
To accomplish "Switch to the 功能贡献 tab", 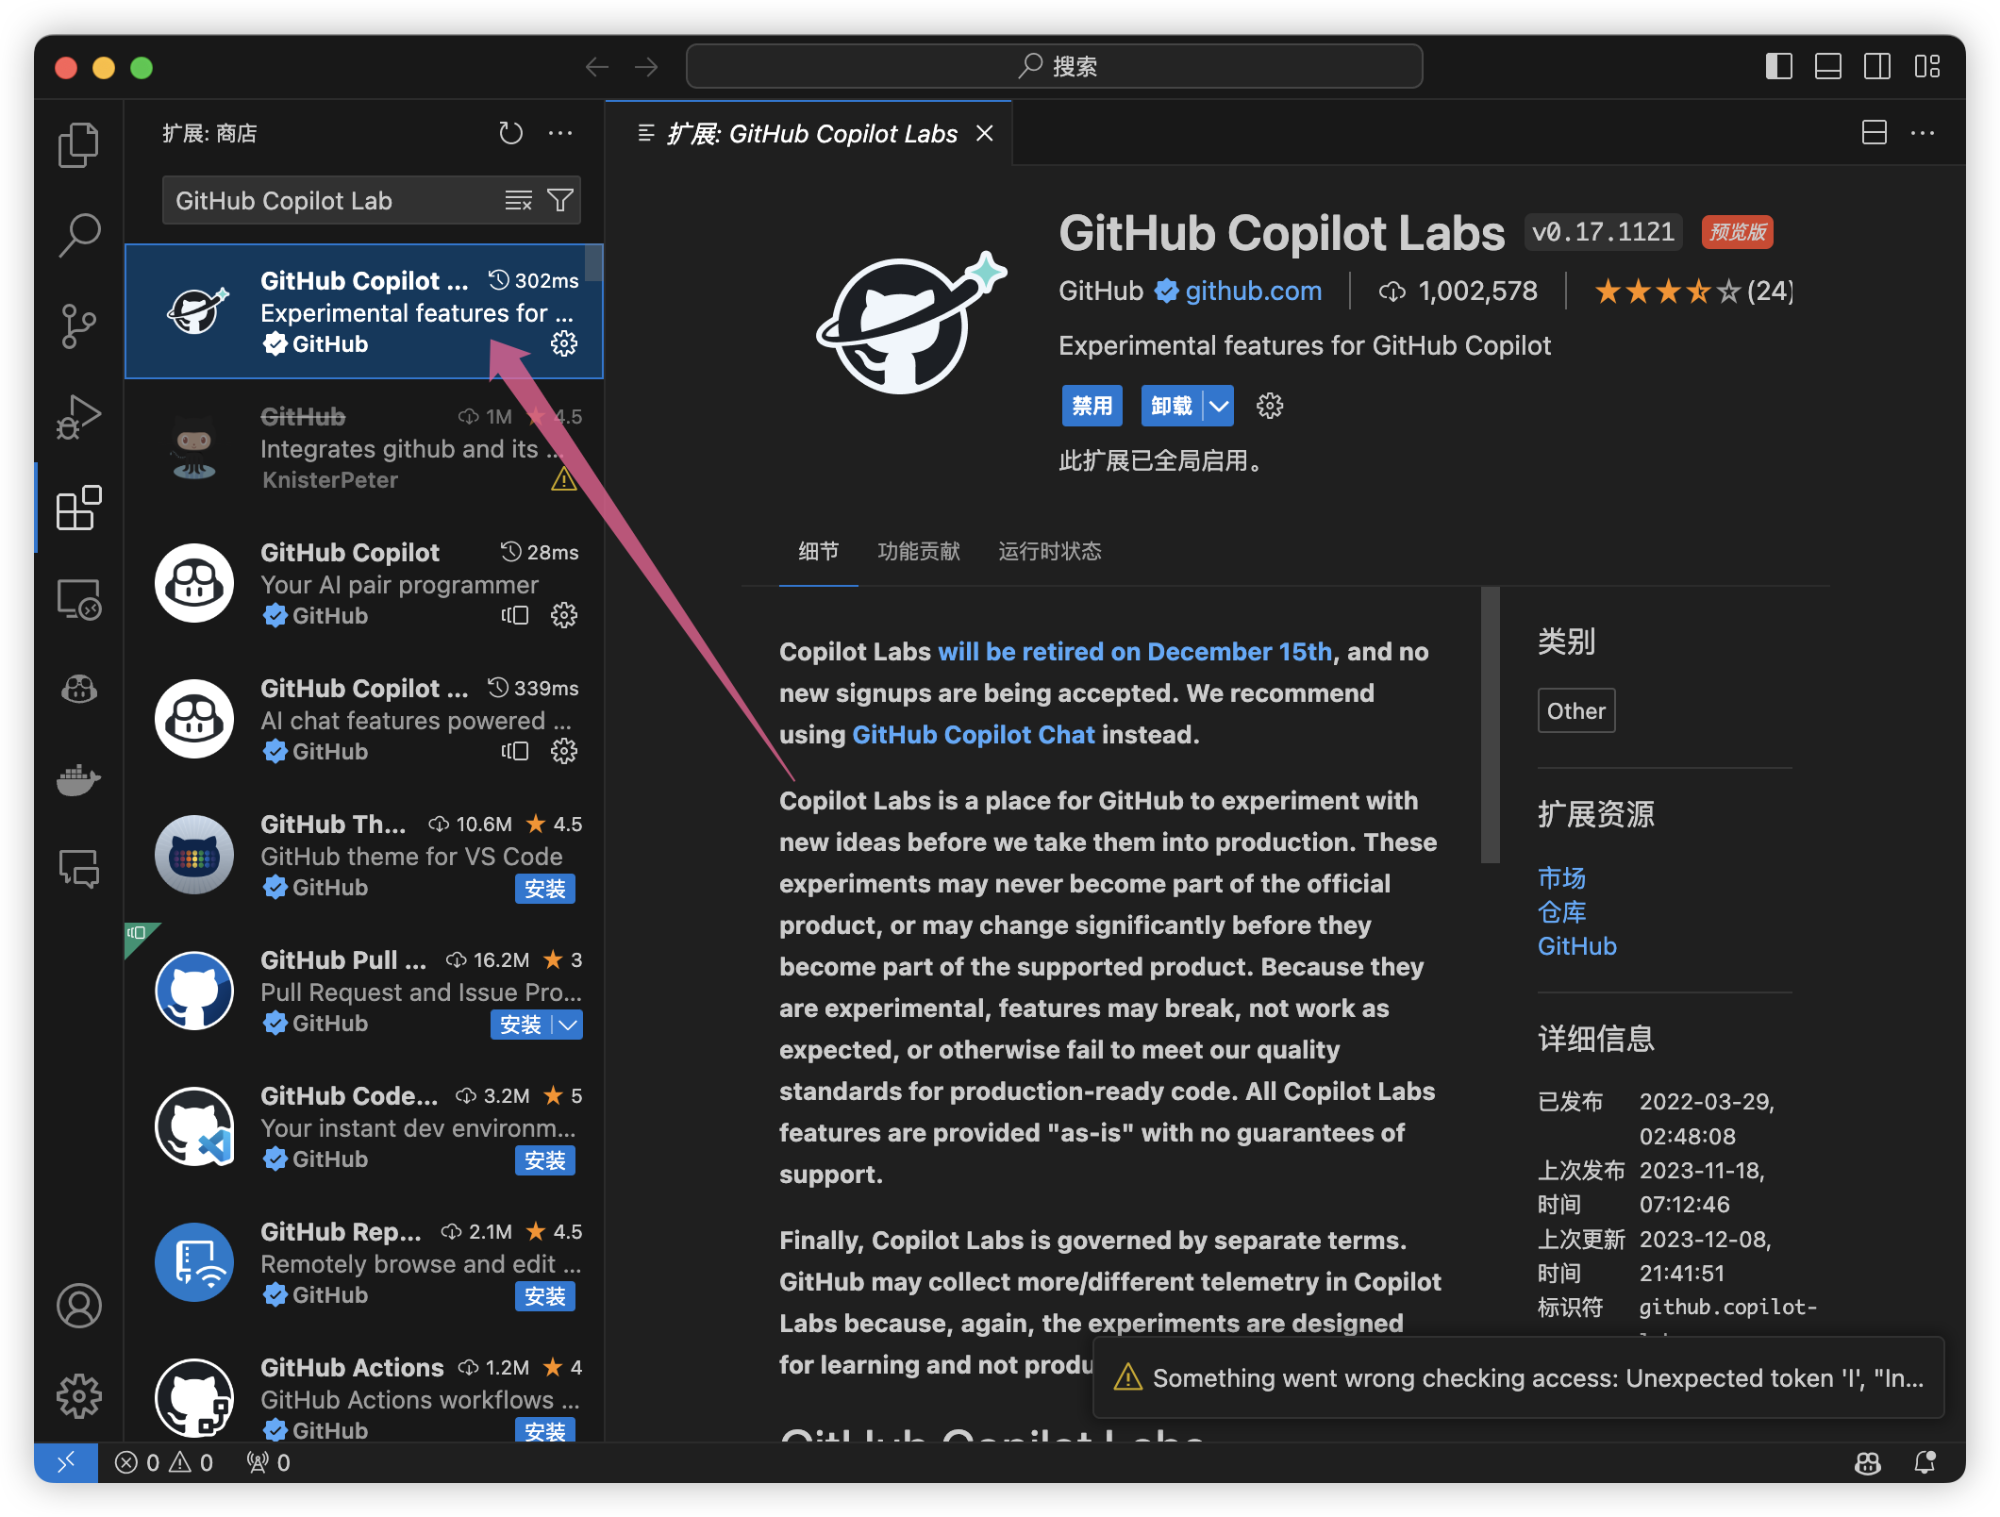I will 918,551.
